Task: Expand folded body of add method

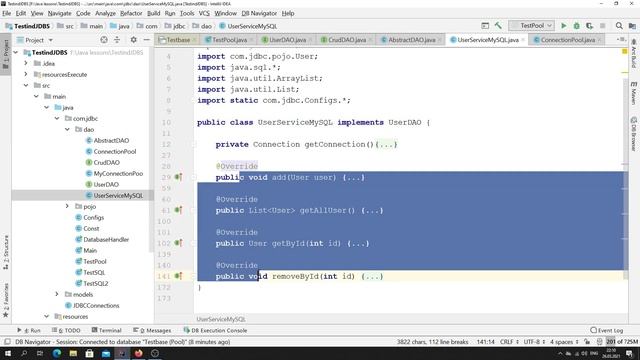Action: [354, 178]
